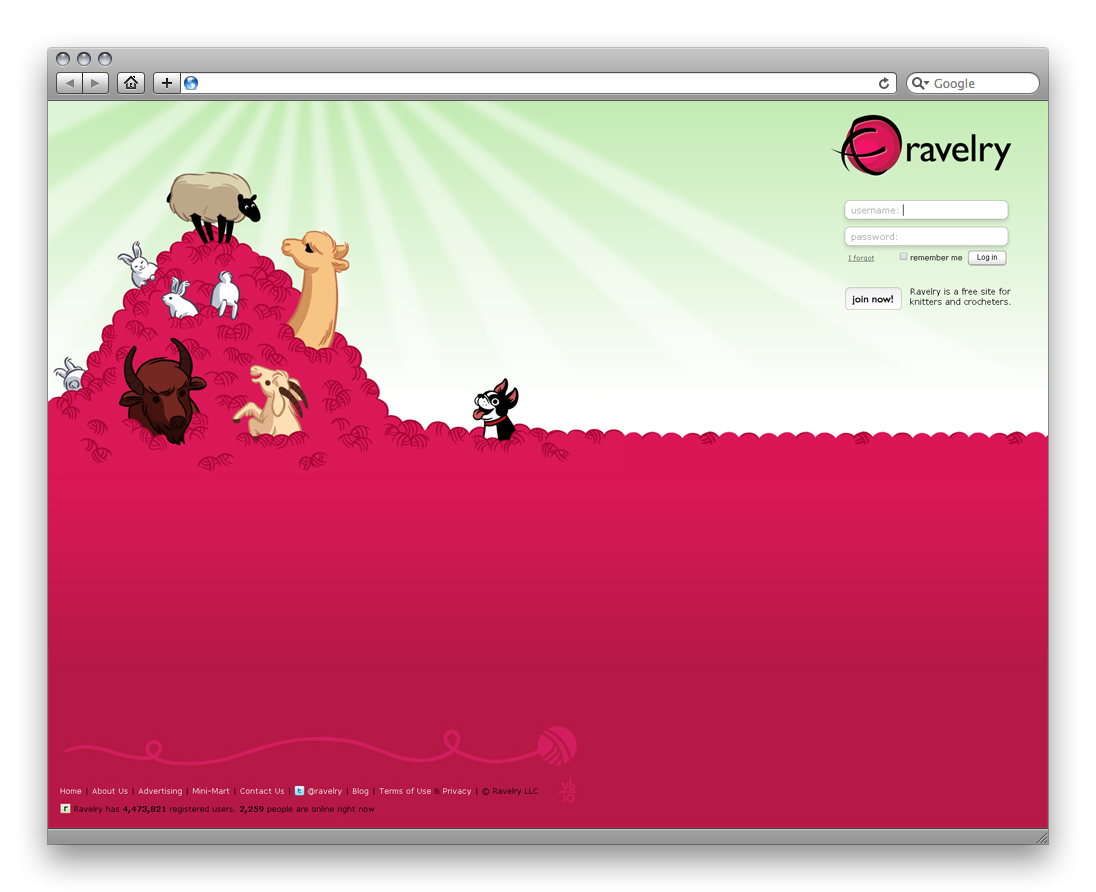1096x892 pixels.
Task: Click the 'Log in' button
Action: [x=987, y=257]
